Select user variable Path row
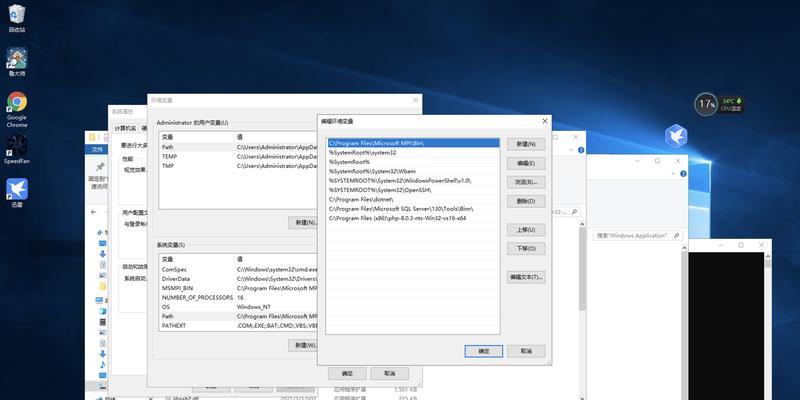 (238, 147)
